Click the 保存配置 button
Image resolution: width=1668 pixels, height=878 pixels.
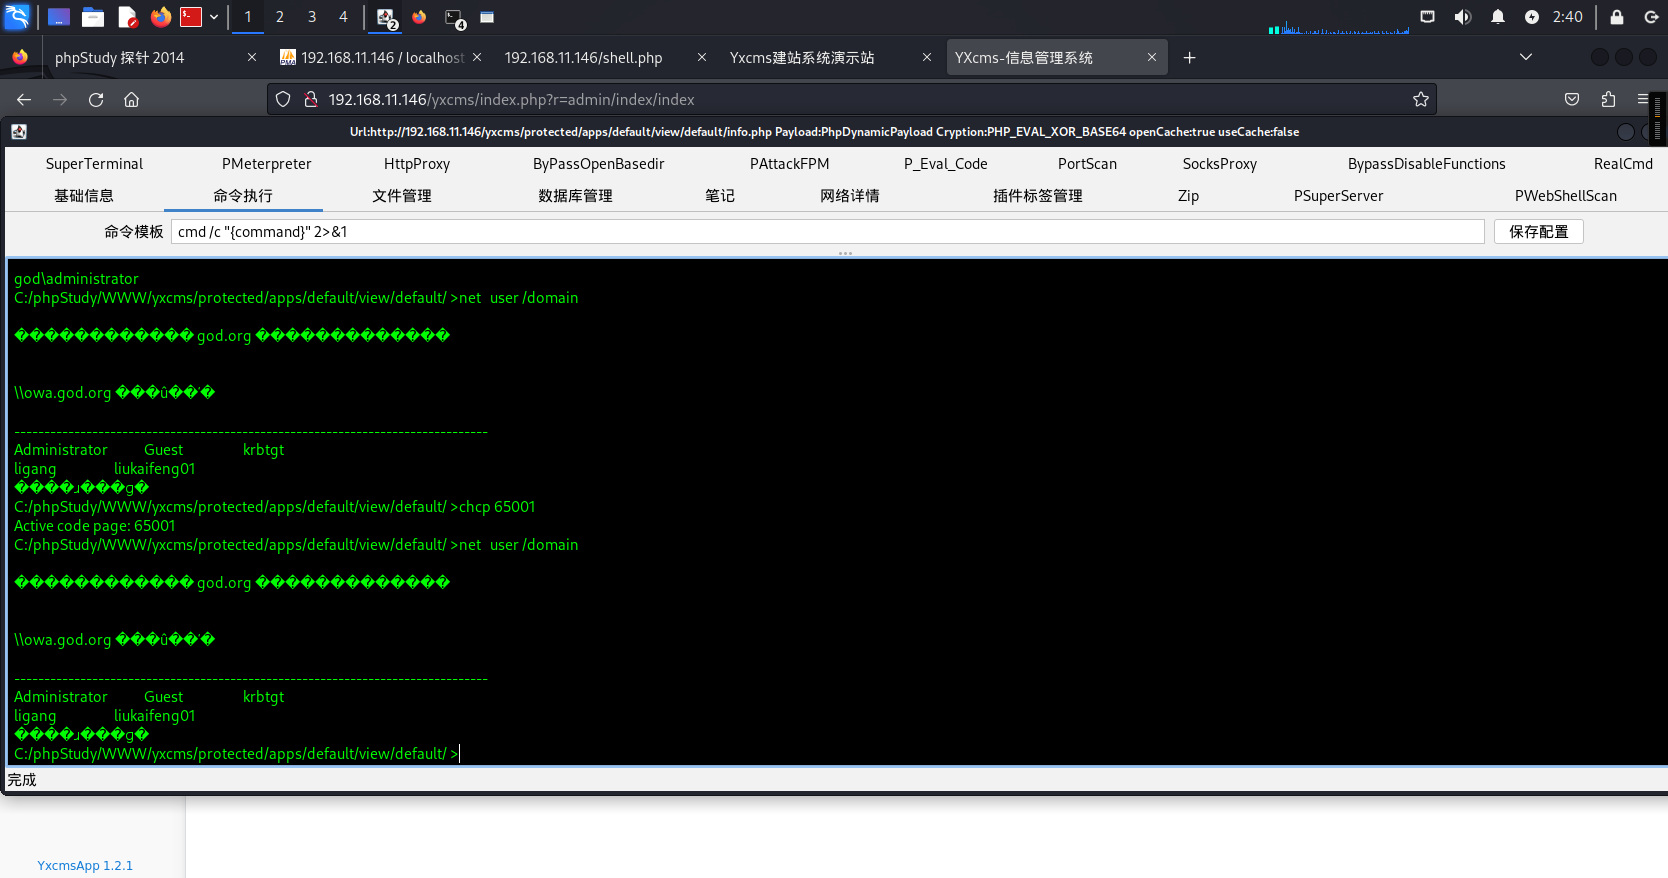(x=1539, y=232)
